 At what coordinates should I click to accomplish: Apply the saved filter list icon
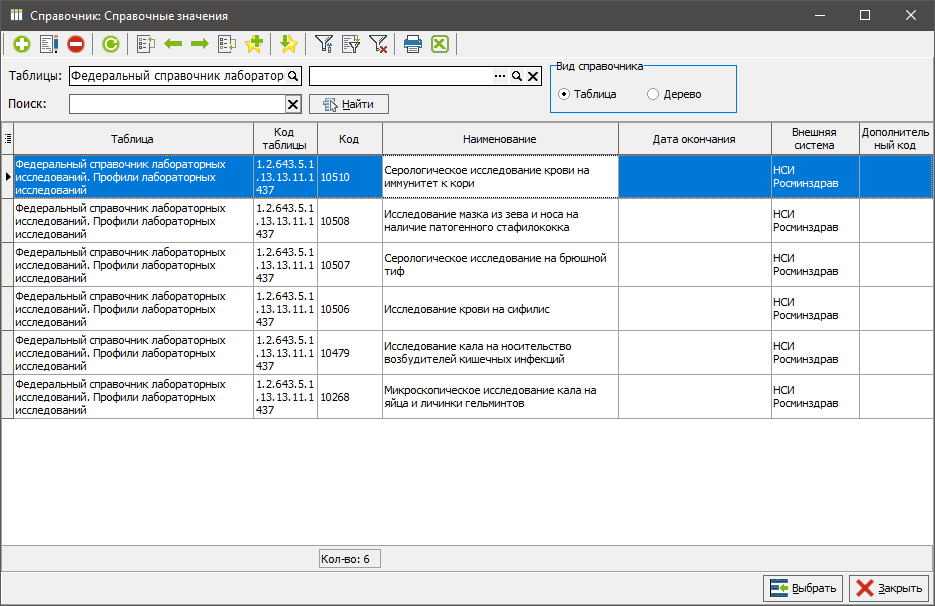(x=351, y=44)
